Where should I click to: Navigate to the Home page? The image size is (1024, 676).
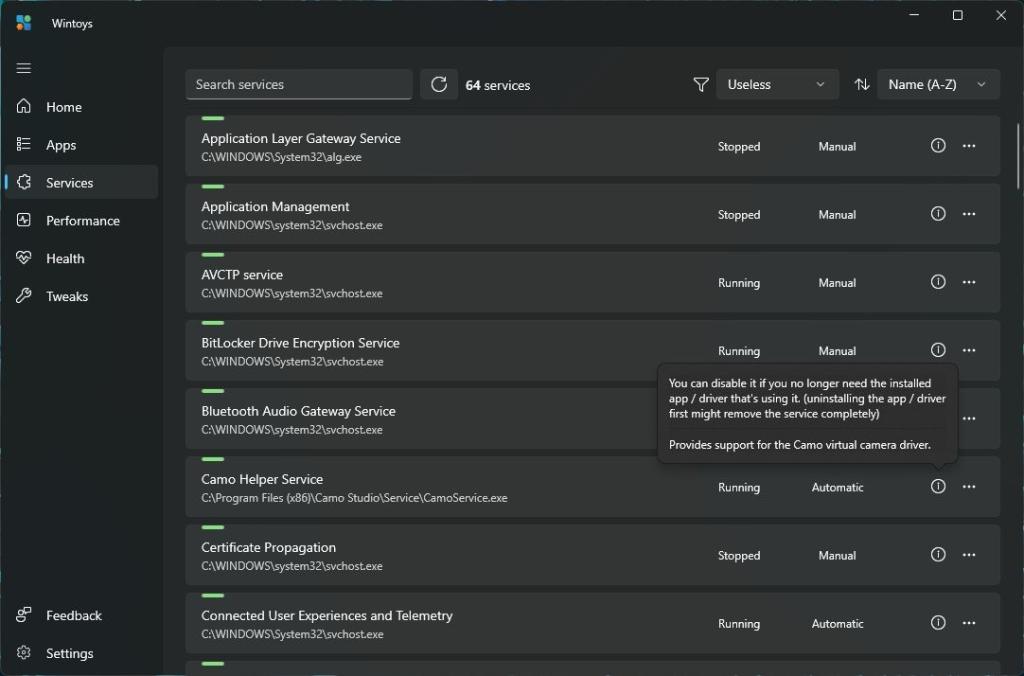[62, 106]
